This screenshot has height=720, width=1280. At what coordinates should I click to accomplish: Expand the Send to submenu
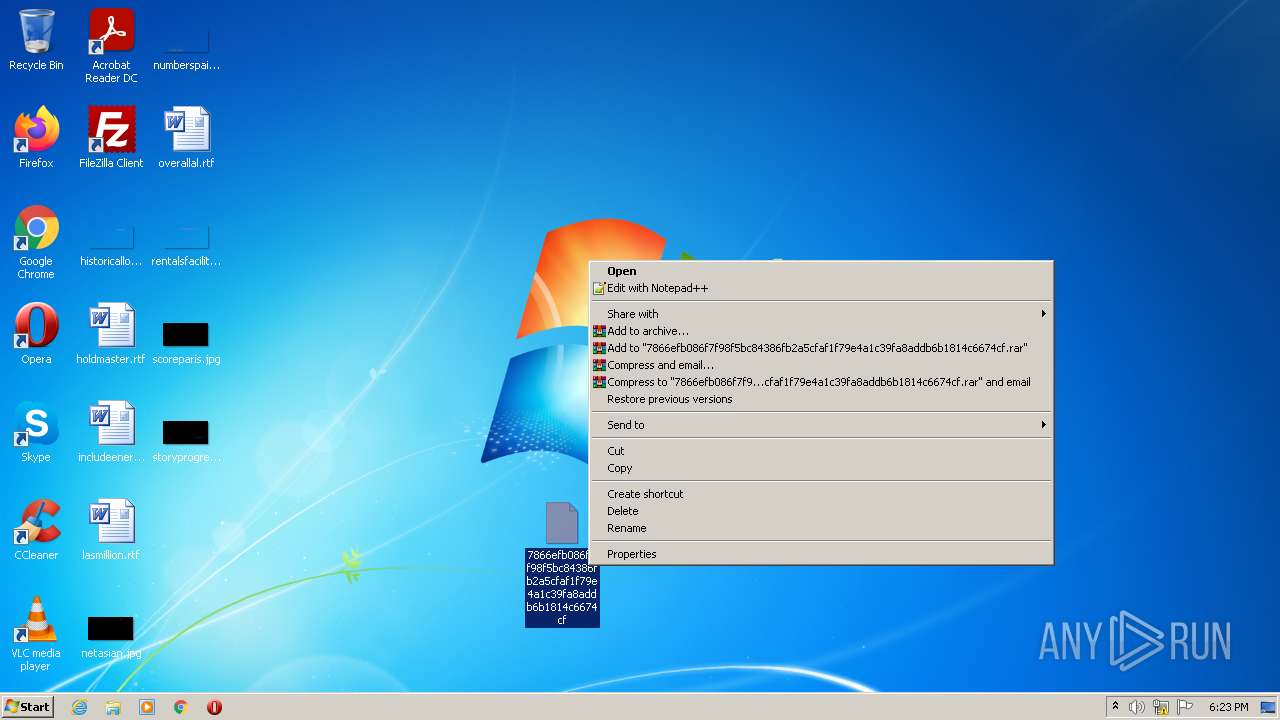821,425
